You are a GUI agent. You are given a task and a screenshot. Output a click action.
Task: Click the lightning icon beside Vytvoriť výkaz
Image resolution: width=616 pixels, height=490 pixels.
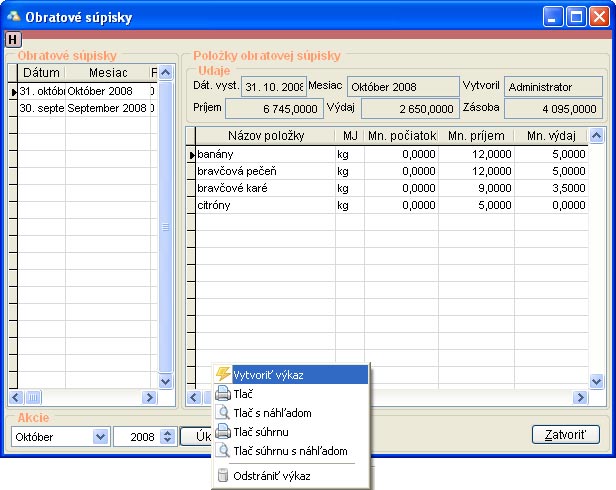[x=222, y=375]
